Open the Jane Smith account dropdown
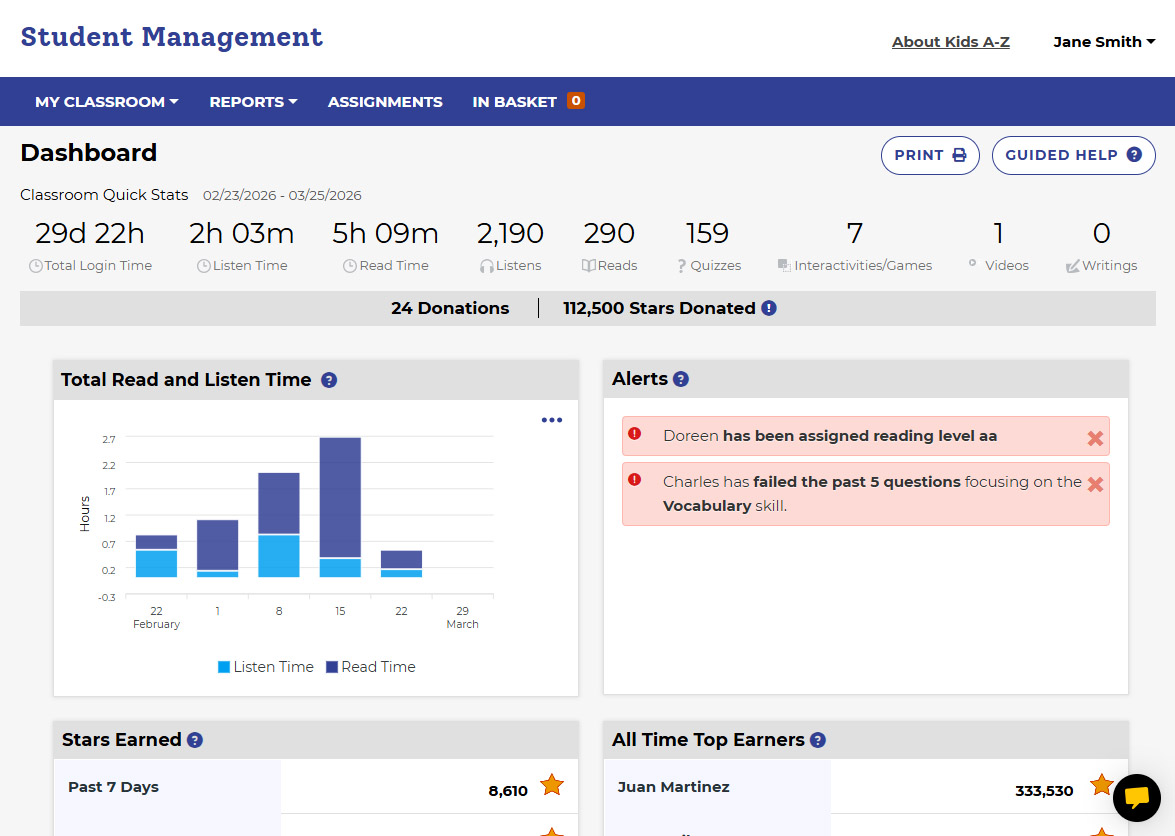The height and width of the screenshot is (836, 1175). [x=1104, y=42]
